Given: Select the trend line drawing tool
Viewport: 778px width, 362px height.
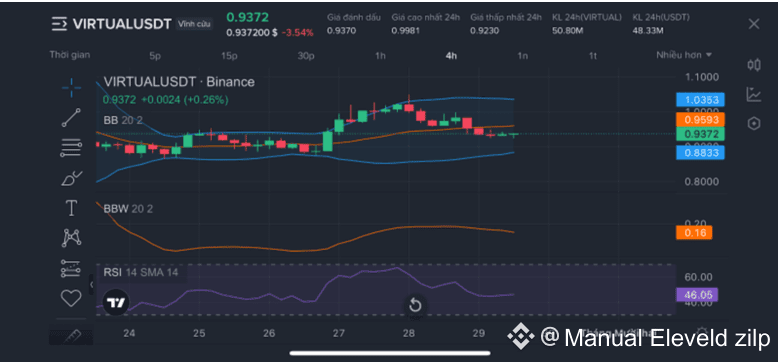Looking at the screenshot, I should tap(71, 118).
